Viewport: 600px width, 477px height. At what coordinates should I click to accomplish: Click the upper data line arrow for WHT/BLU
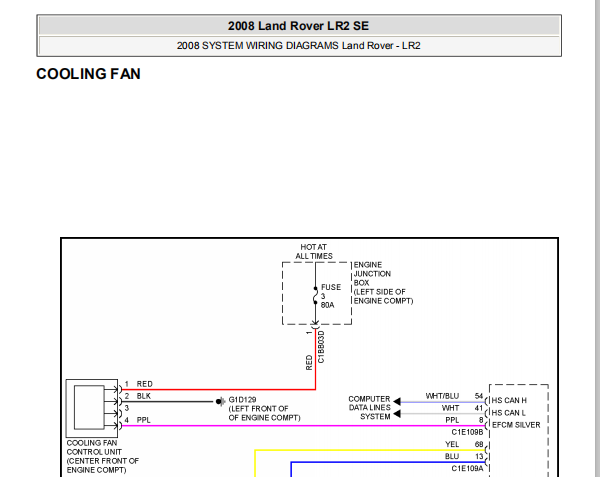click(397, 402)
